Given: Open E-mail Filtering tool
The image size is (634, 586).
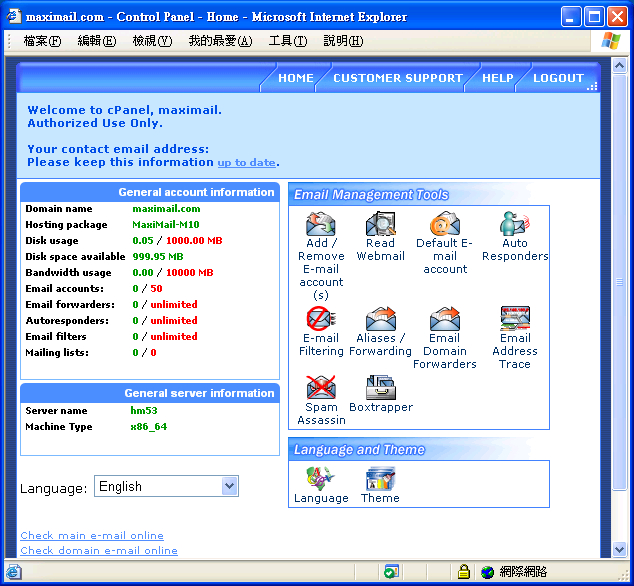Looking at the screenshot, I should [321, 319].
